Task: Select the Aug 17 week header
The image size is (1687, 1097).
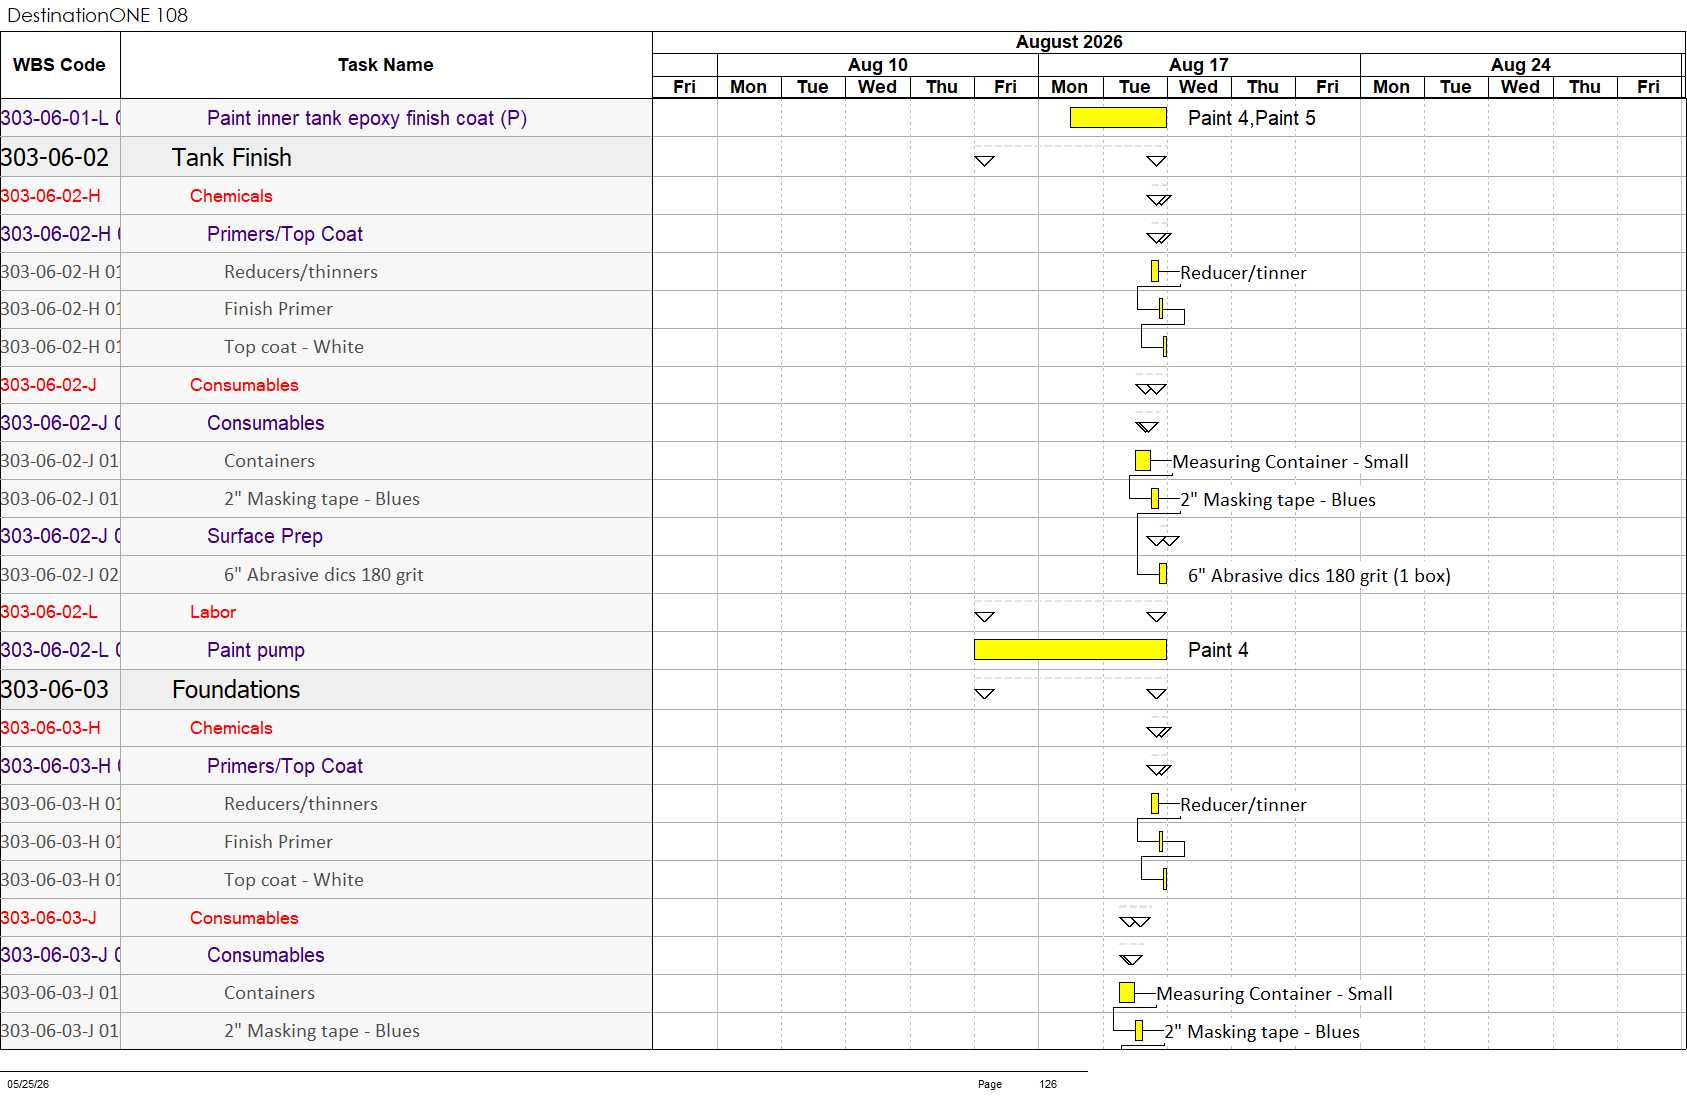Action: pyautogui.click(x=1199, y=64)
